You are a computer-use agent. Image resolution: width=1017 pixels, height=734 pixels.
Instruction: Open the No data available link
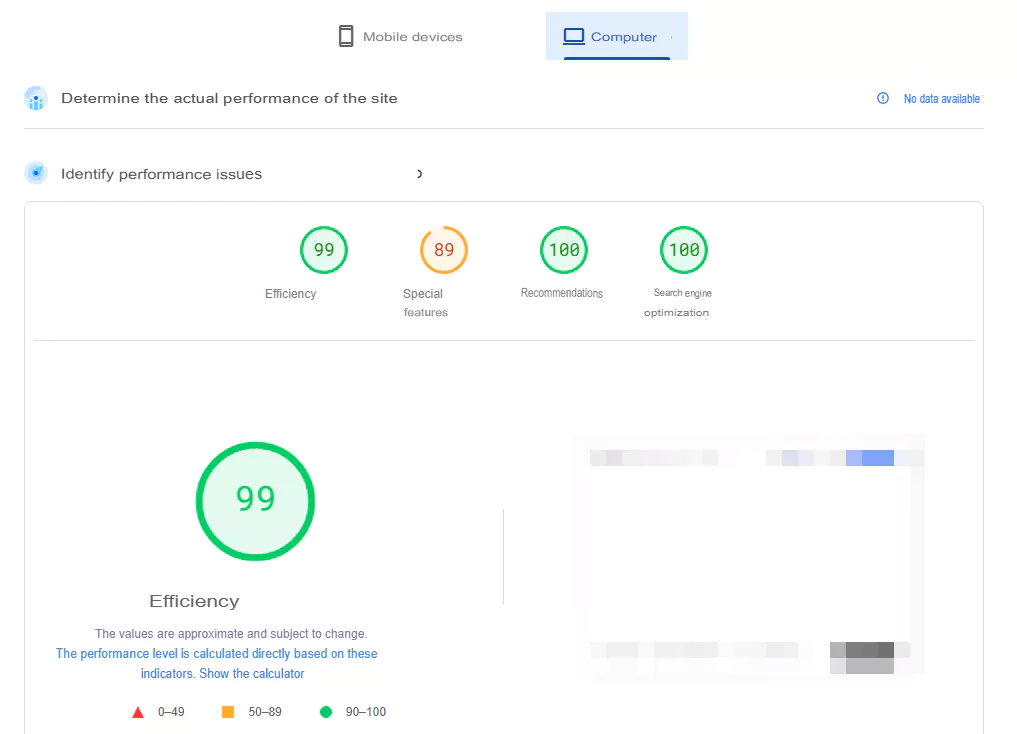coord(942,99)
